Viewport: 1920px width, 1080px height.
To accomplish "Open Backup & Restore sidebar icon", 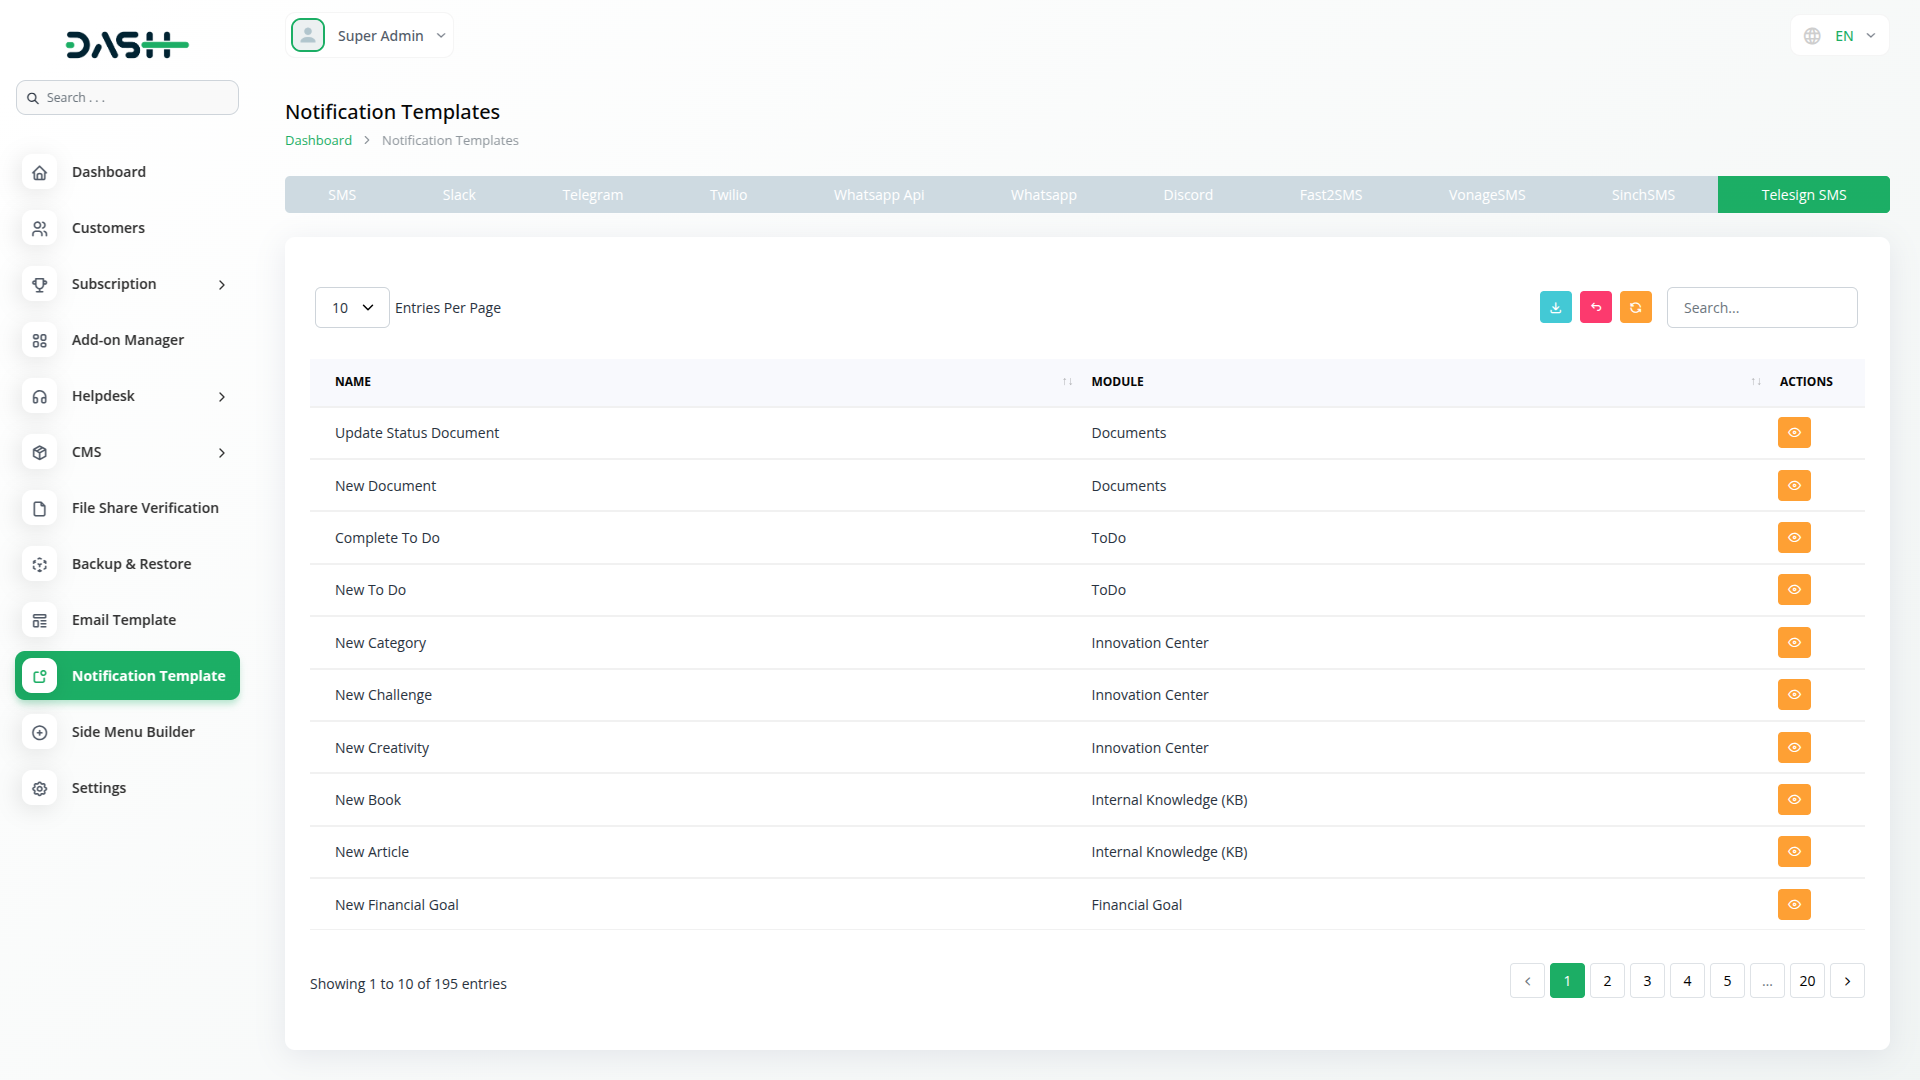I will coord(40,564).
